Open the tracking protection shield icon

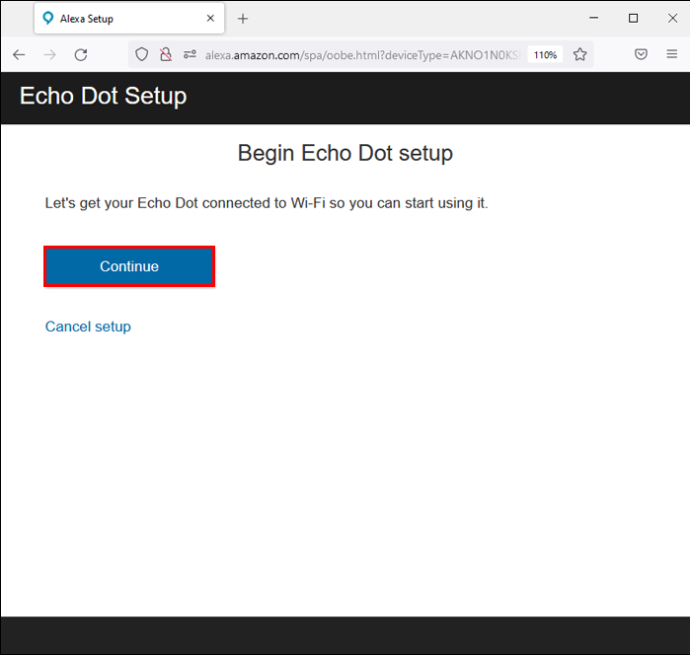[x=141, y=55]
